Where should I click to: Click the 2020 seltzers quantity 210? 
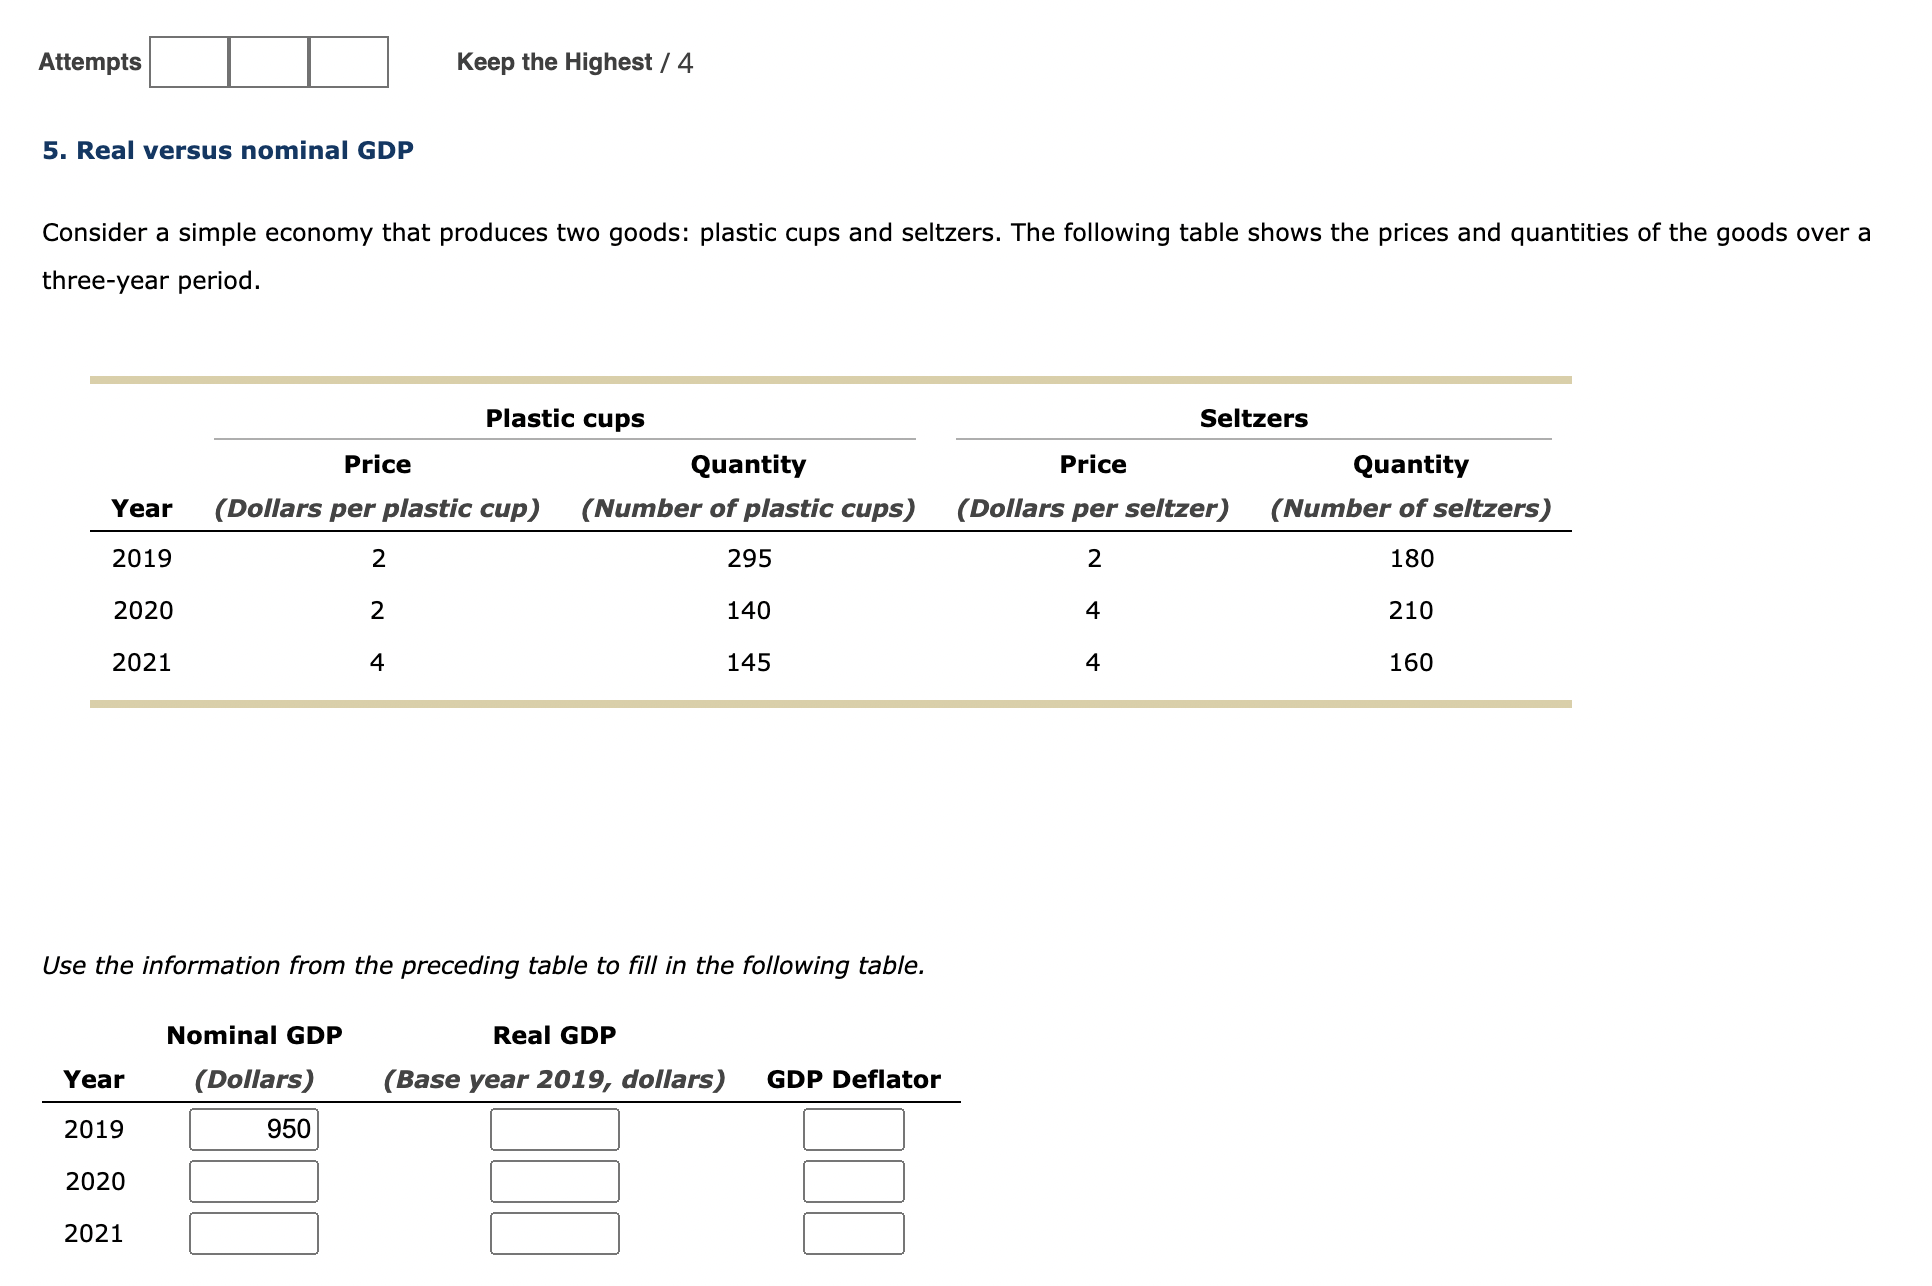[1411, 610]
